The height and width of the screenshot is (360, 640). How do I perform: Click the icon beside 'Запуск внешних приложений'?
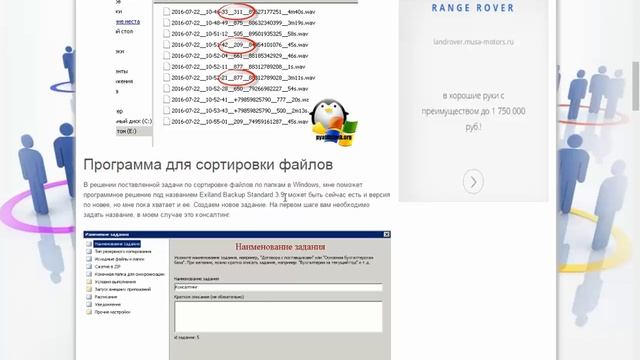[89, 289]
